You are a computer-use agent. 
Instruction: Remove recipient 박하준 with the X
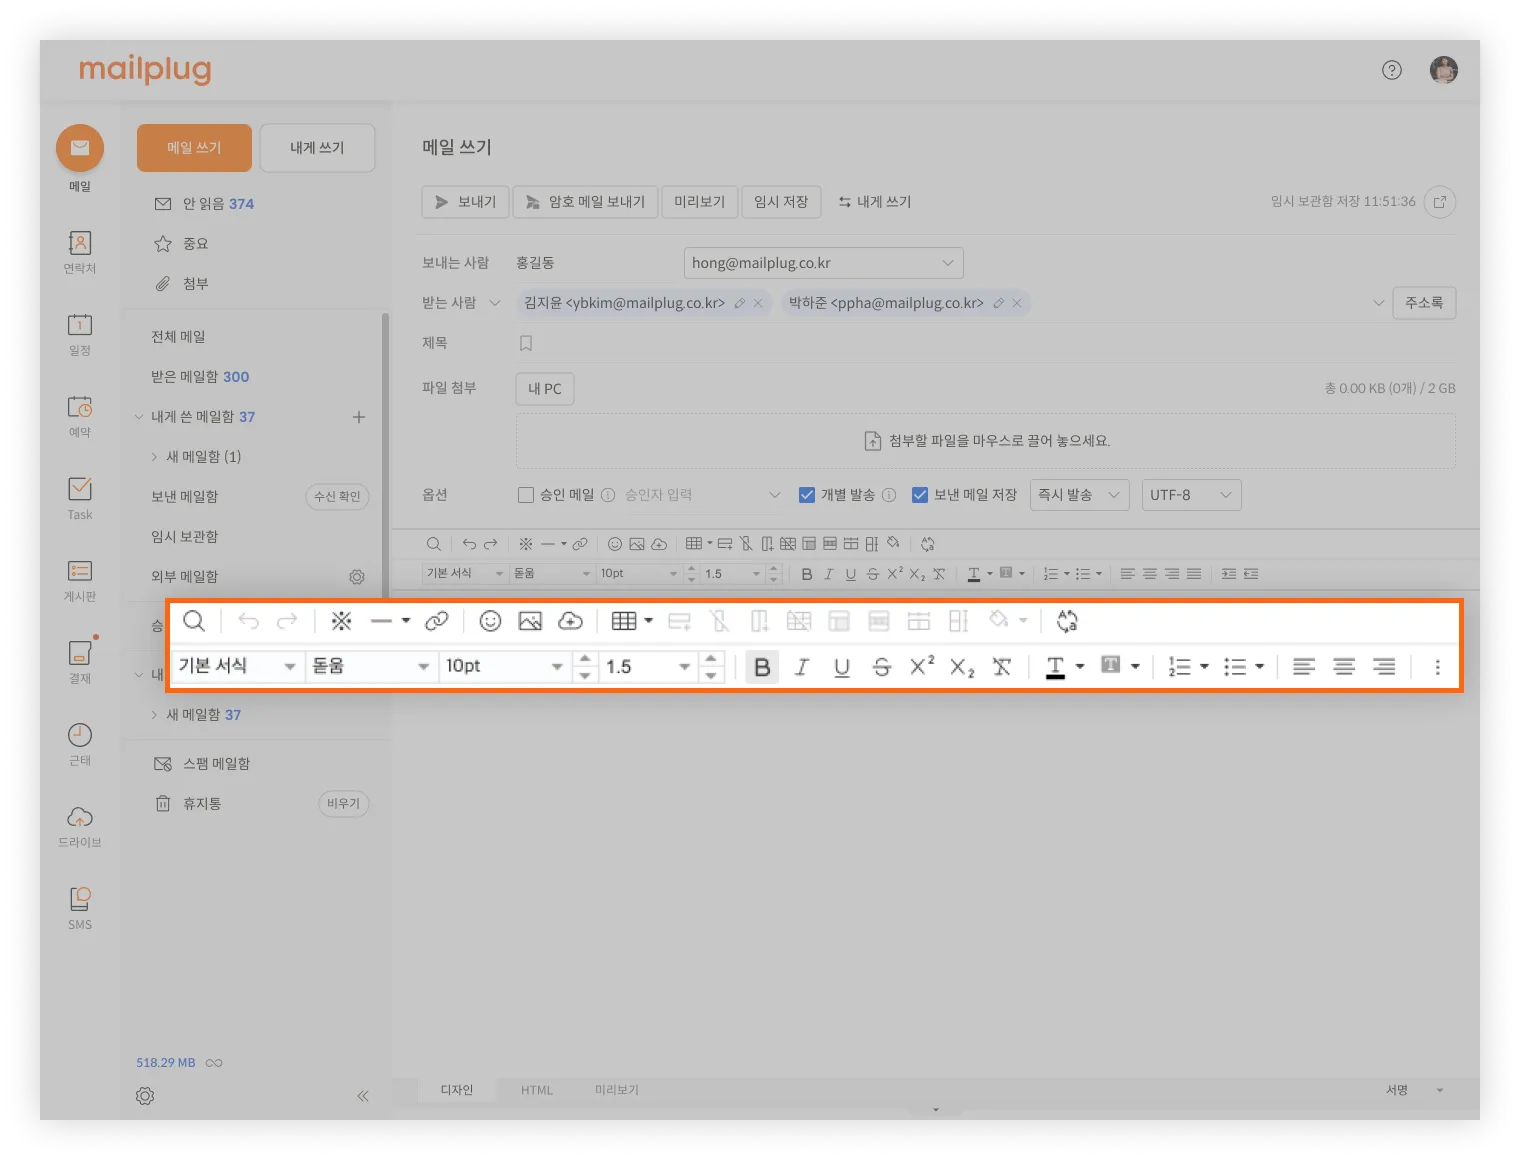tap(1017, 303)
